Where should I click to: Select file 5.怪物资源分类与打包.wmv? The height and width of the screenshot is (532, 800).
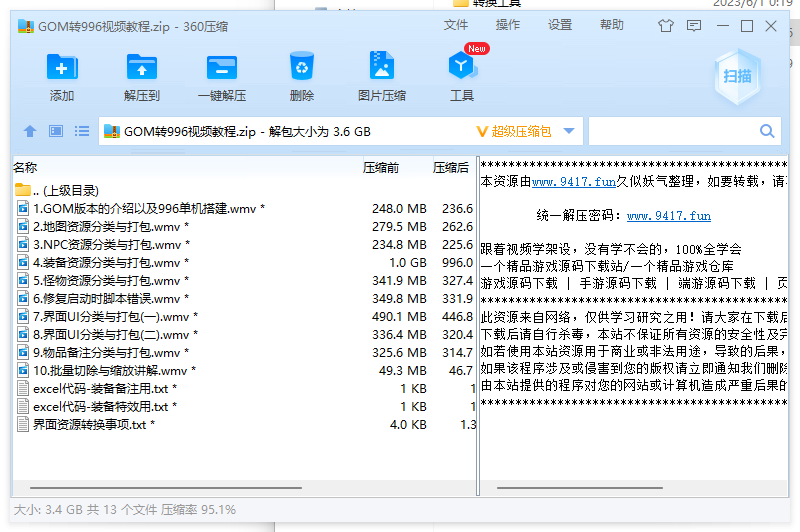pyautogui.click(x=111, y=281)
